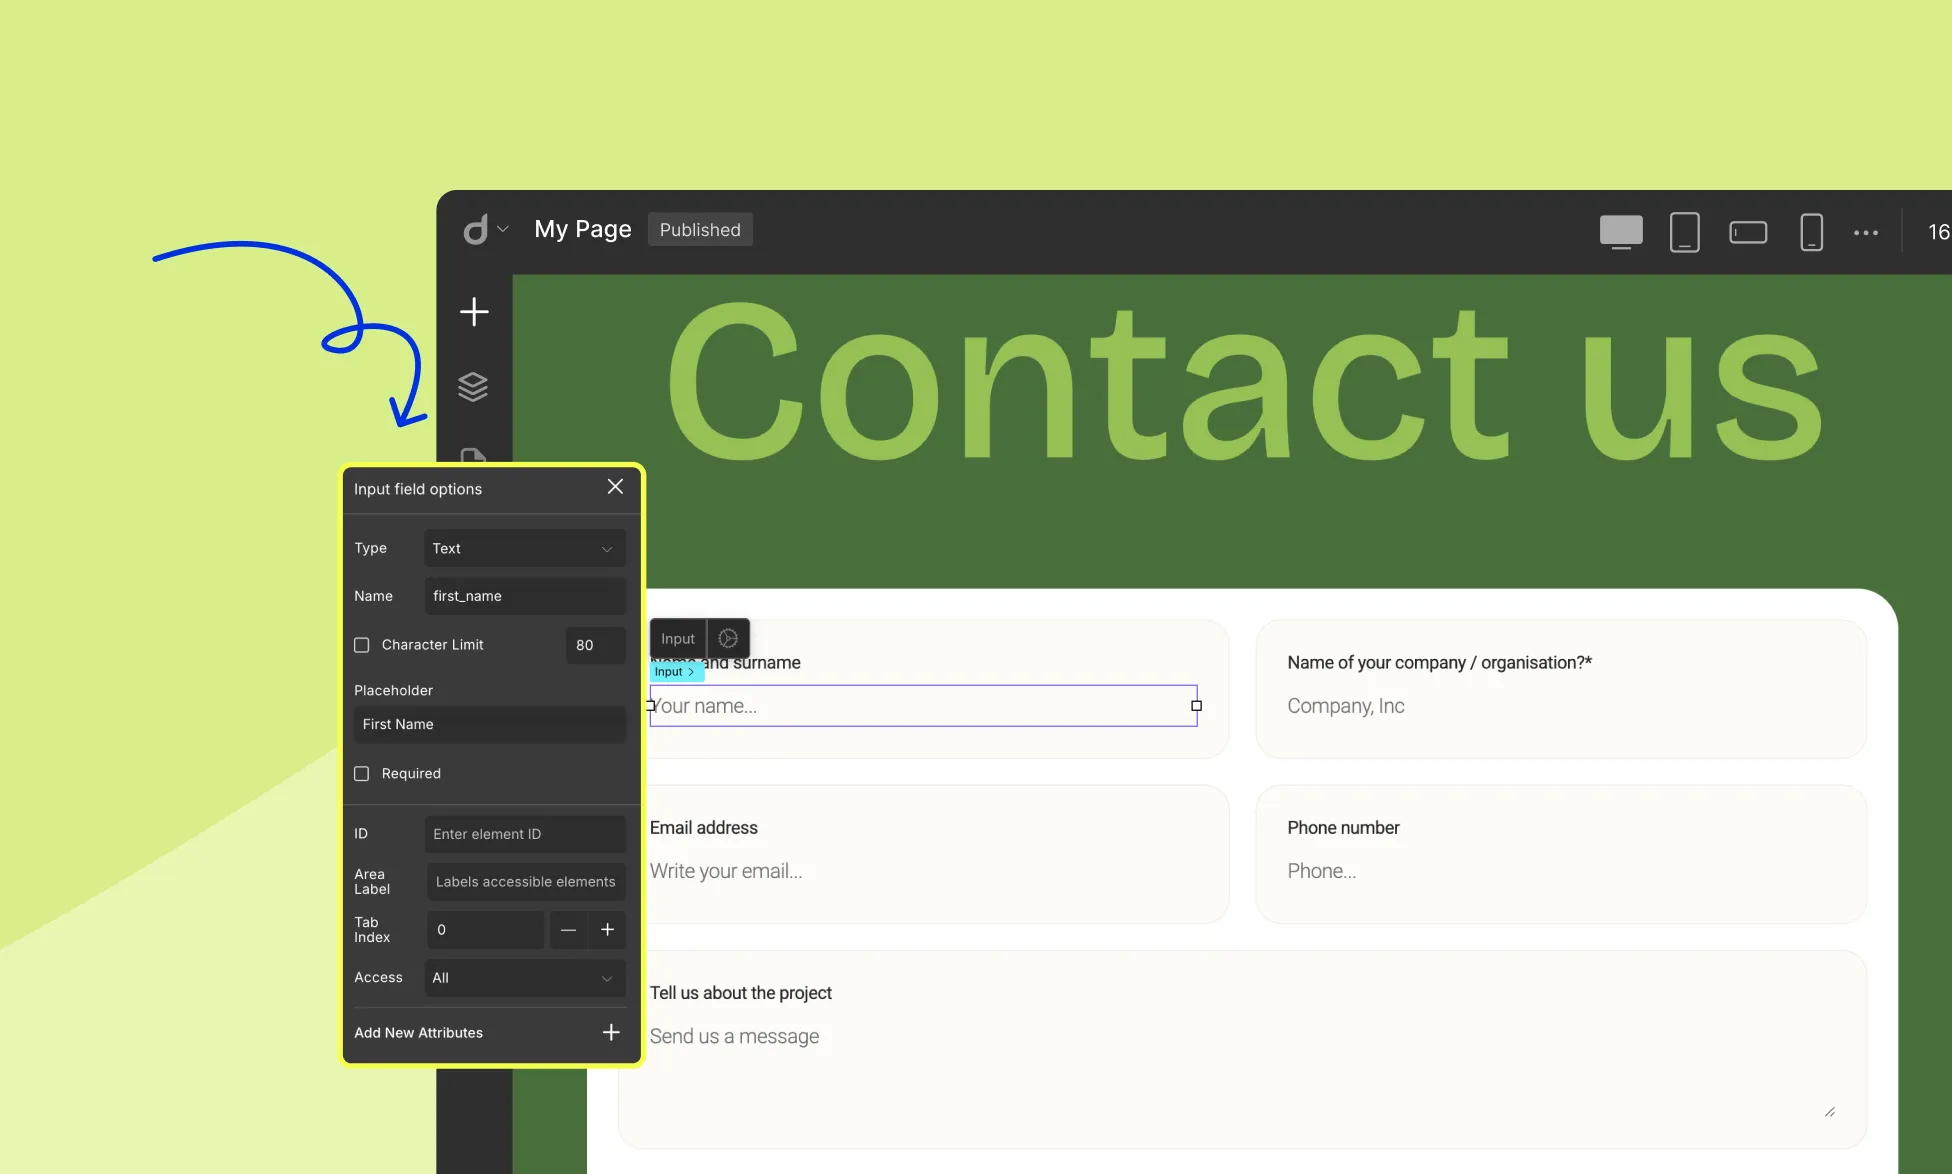Open input settings gear icon
1952x1174 pixels.
(x=728, y=638)
